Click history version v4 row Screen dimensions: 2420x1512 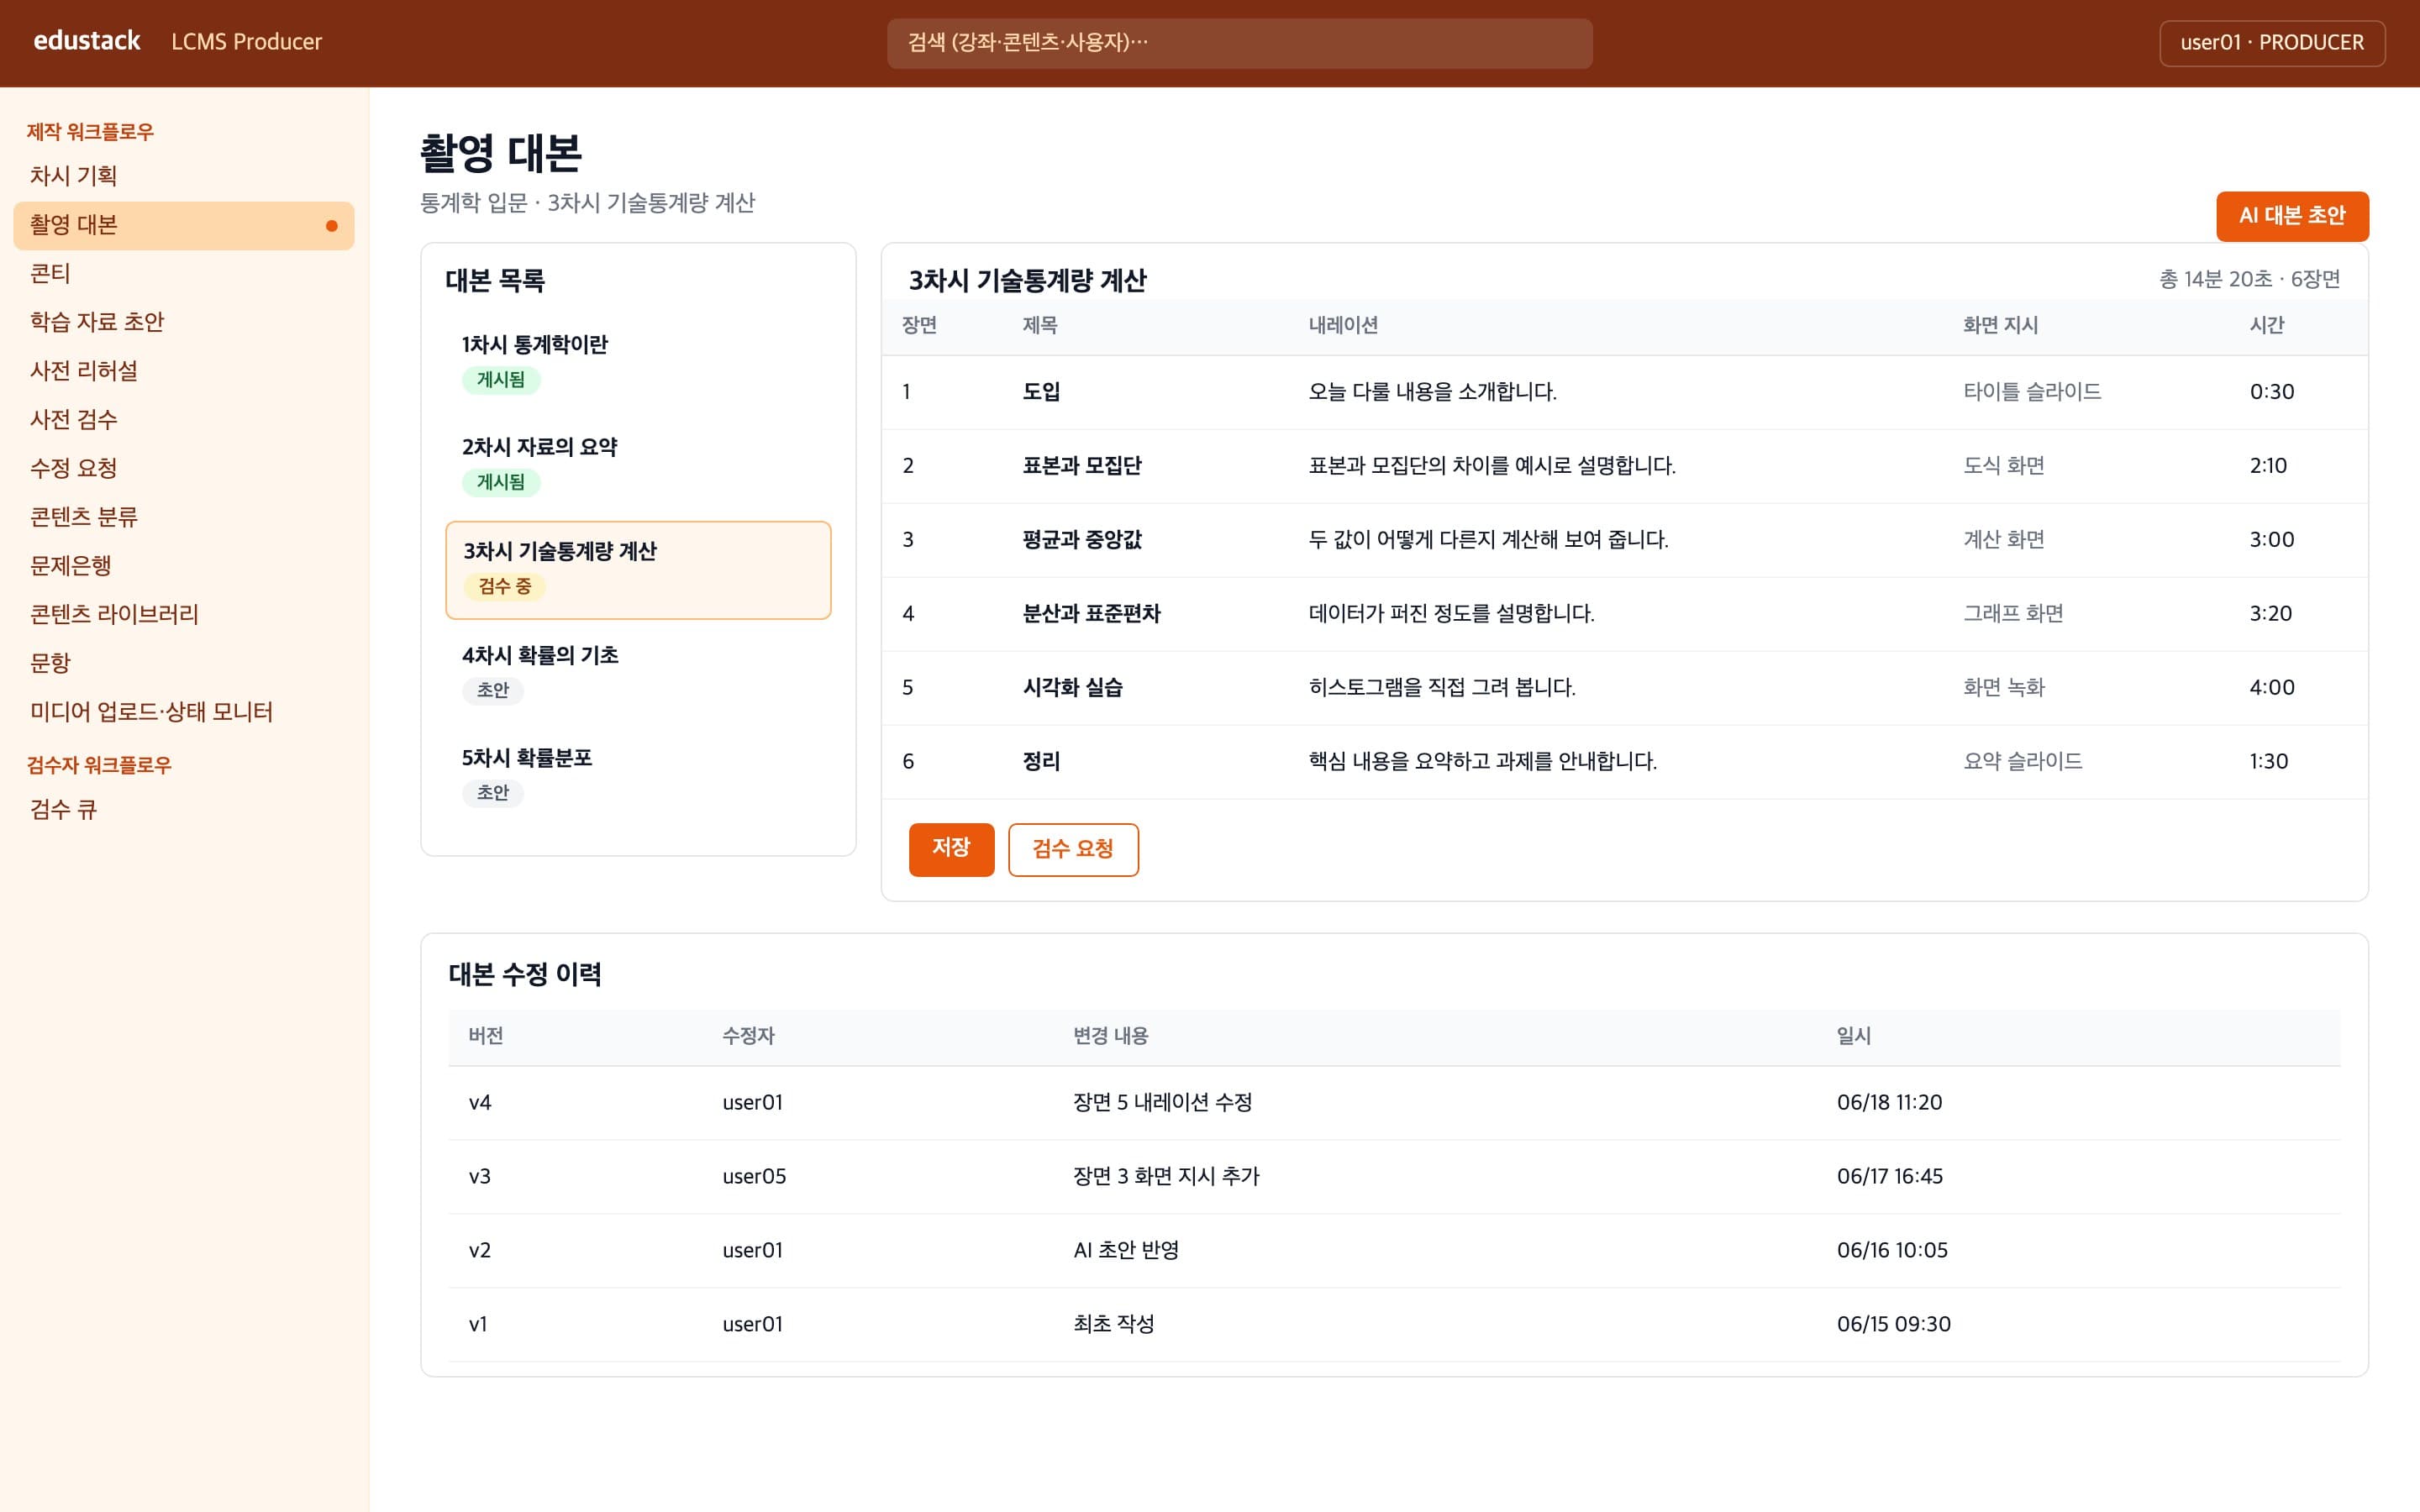point(1394,1103)
